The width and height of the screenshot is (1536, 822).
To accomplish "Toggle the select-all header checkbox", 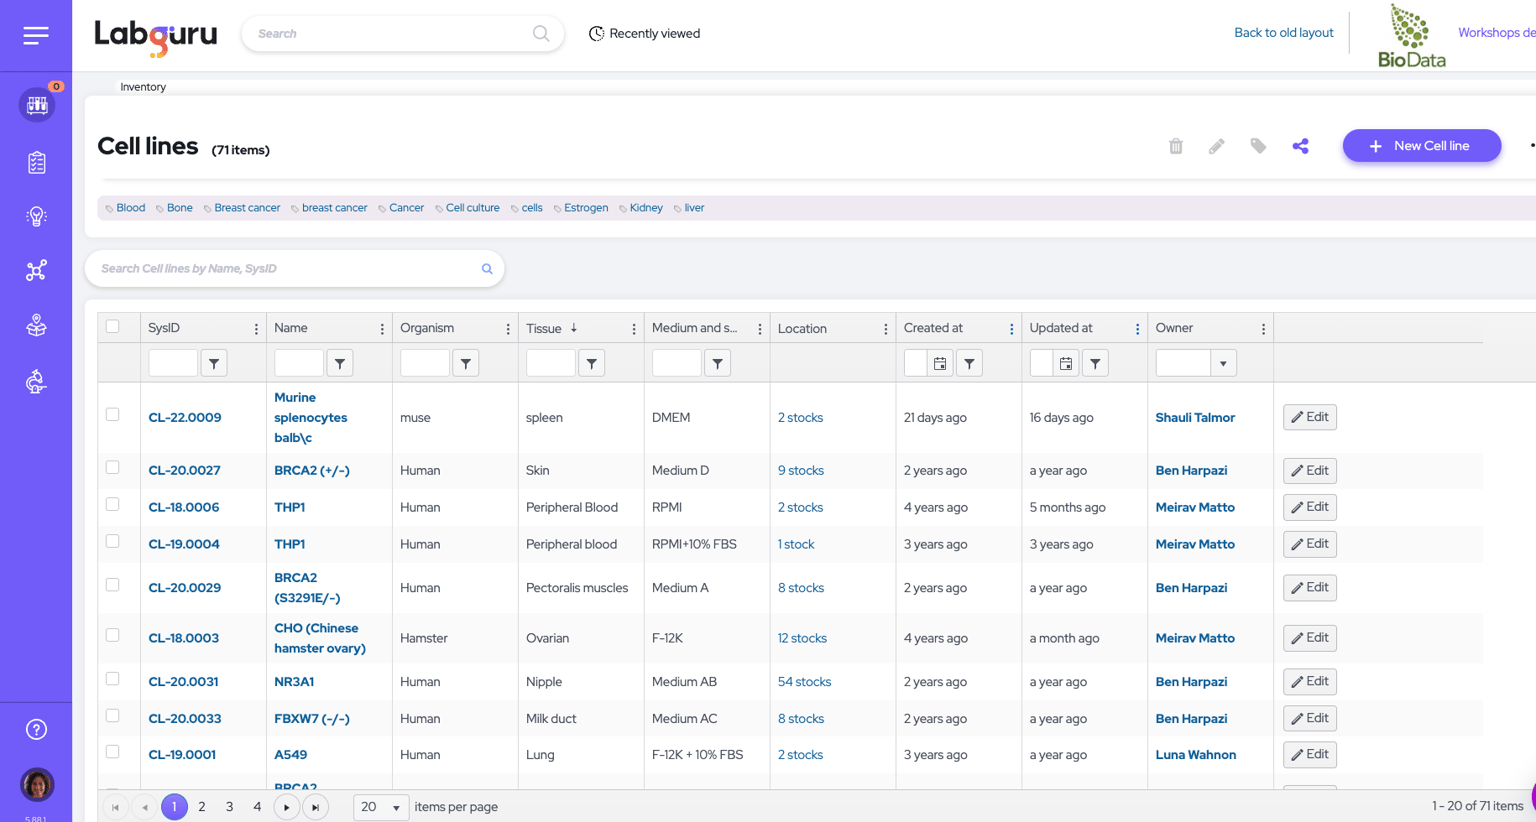I will 113,327.
